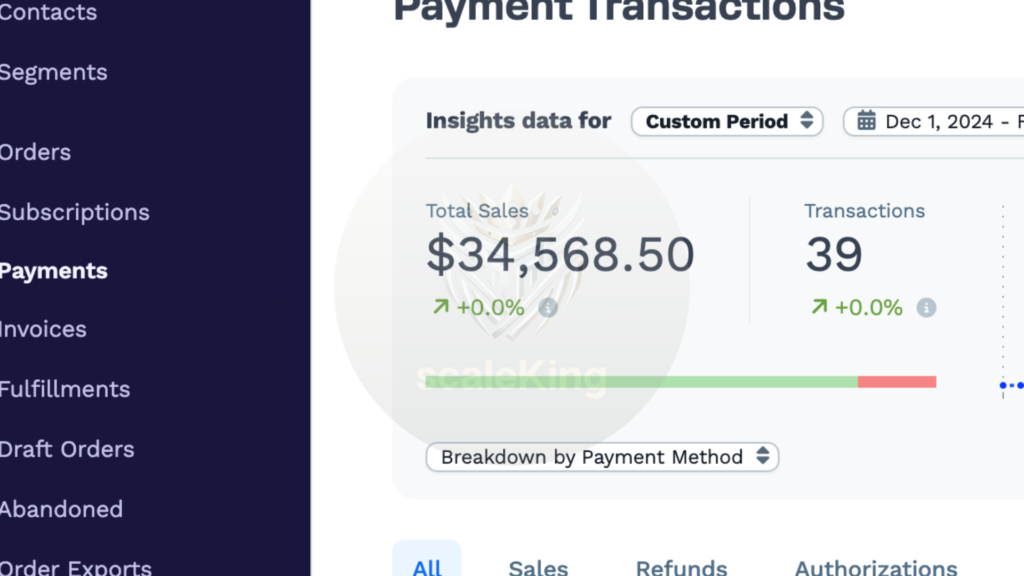Open the Authorizations tab
The image size is (1024, 576).
876,566
